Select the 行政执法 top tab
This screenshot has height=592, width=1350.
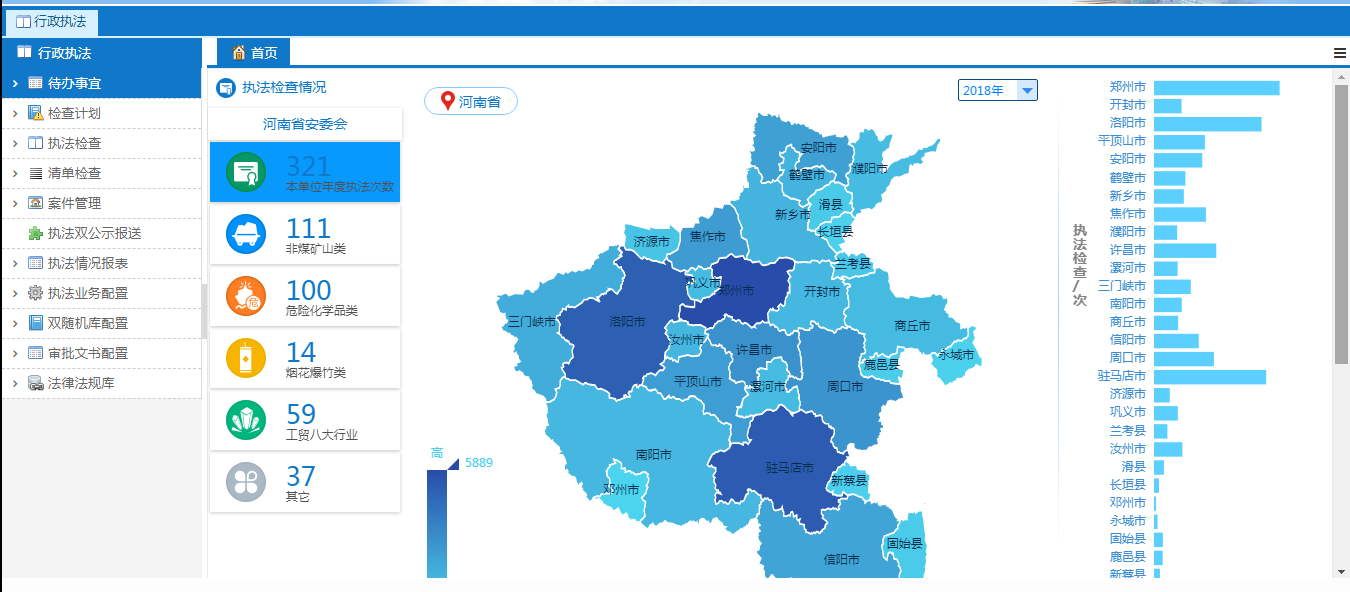coord(51,21)
